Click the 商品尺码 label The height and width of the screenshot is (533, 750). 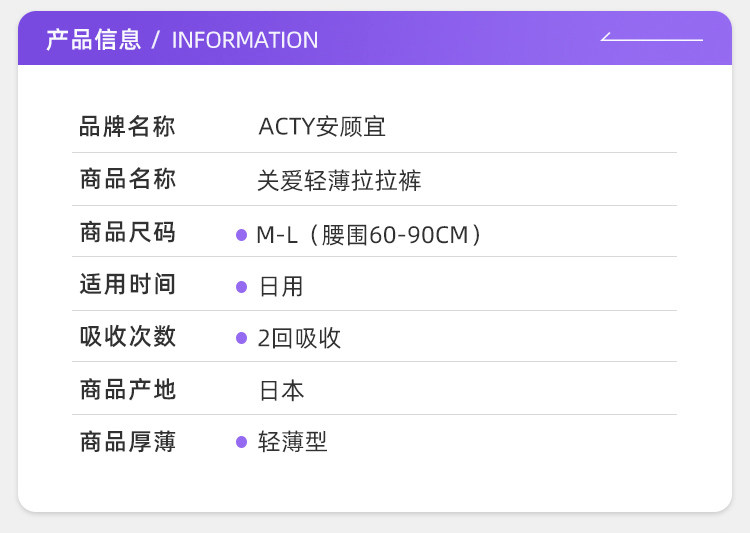click(127, 233)
